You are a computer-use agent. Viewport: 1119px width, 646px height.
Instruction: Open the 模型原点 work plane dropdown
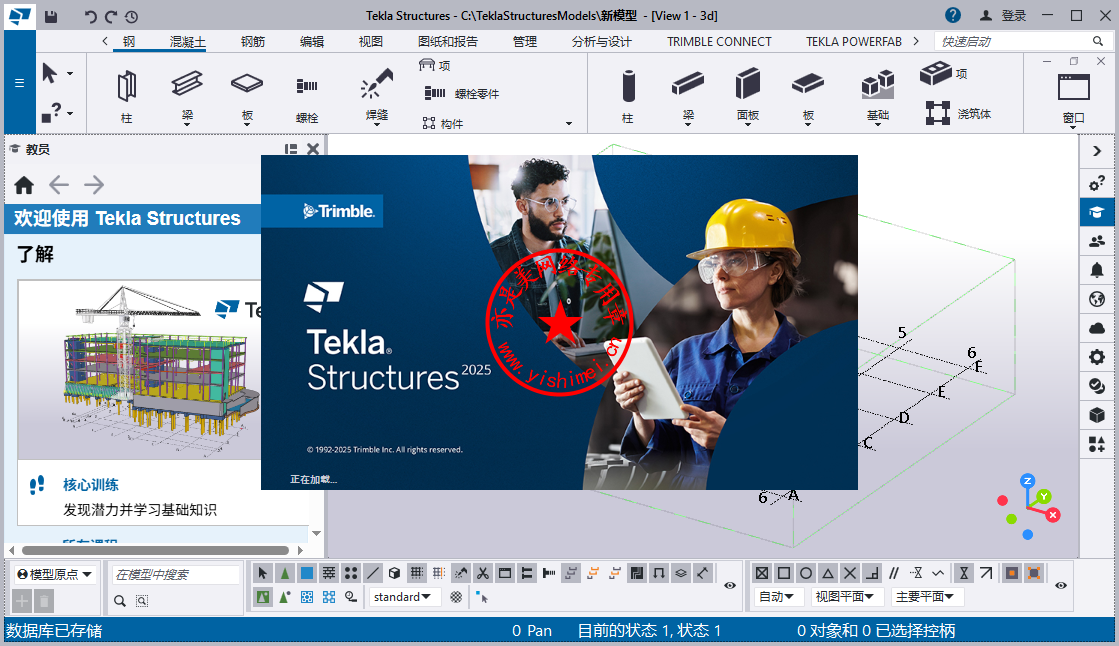coord(55,575)
